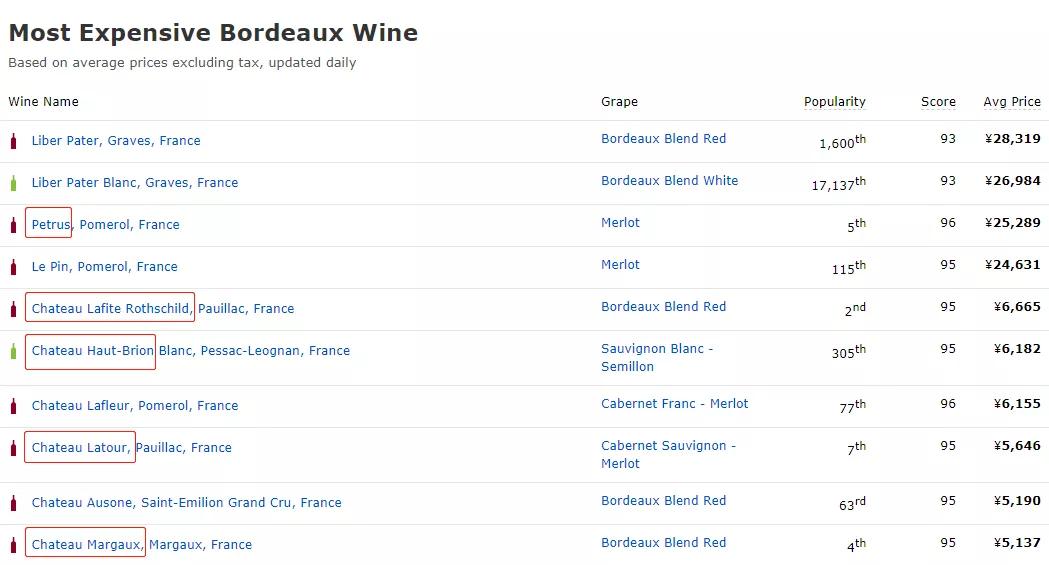Click red bottle icon beside Chateau Lafleur

(13, 406)
